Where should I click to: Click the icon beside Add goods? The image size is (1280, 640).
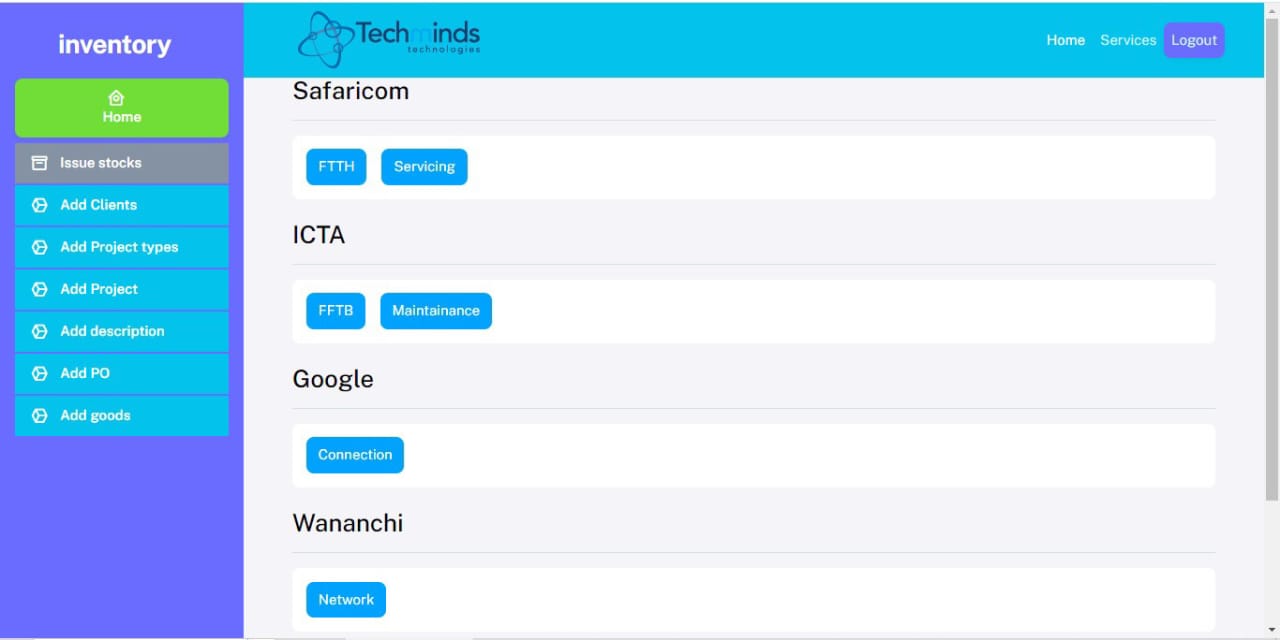point(40,415)
